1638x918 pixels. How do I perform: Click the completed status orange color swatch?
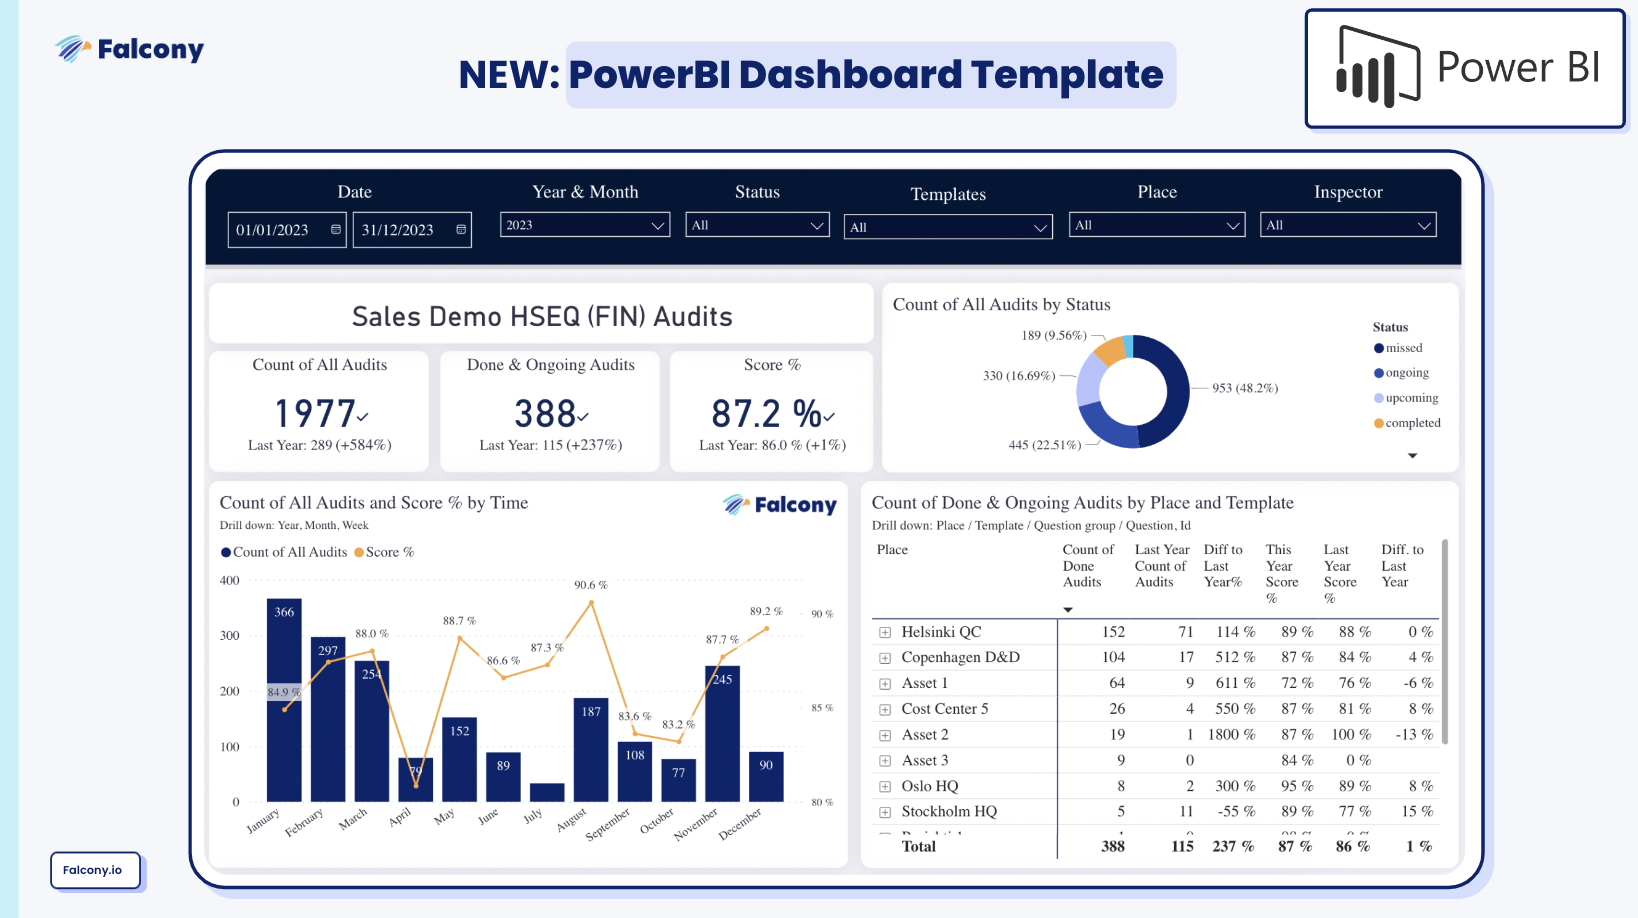tap(1379, 423)
